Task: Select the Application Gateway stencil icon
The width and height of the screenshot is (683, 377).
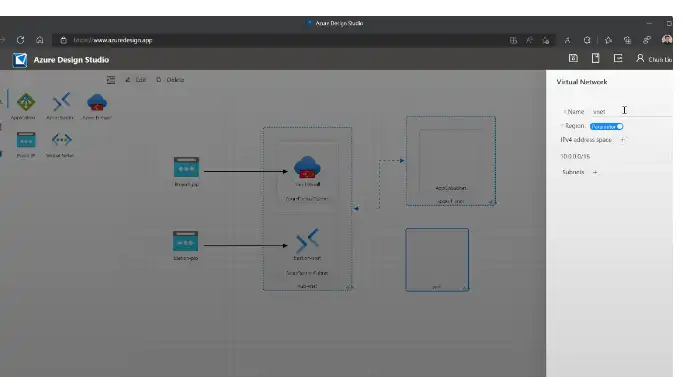Action: pyautogui.click(x=26, y=102)
